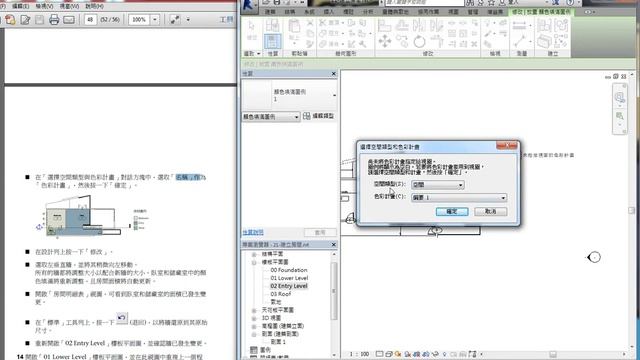Click Visual Style icon in view control bar
Screen dimensions: 640x360
point(388,354)
